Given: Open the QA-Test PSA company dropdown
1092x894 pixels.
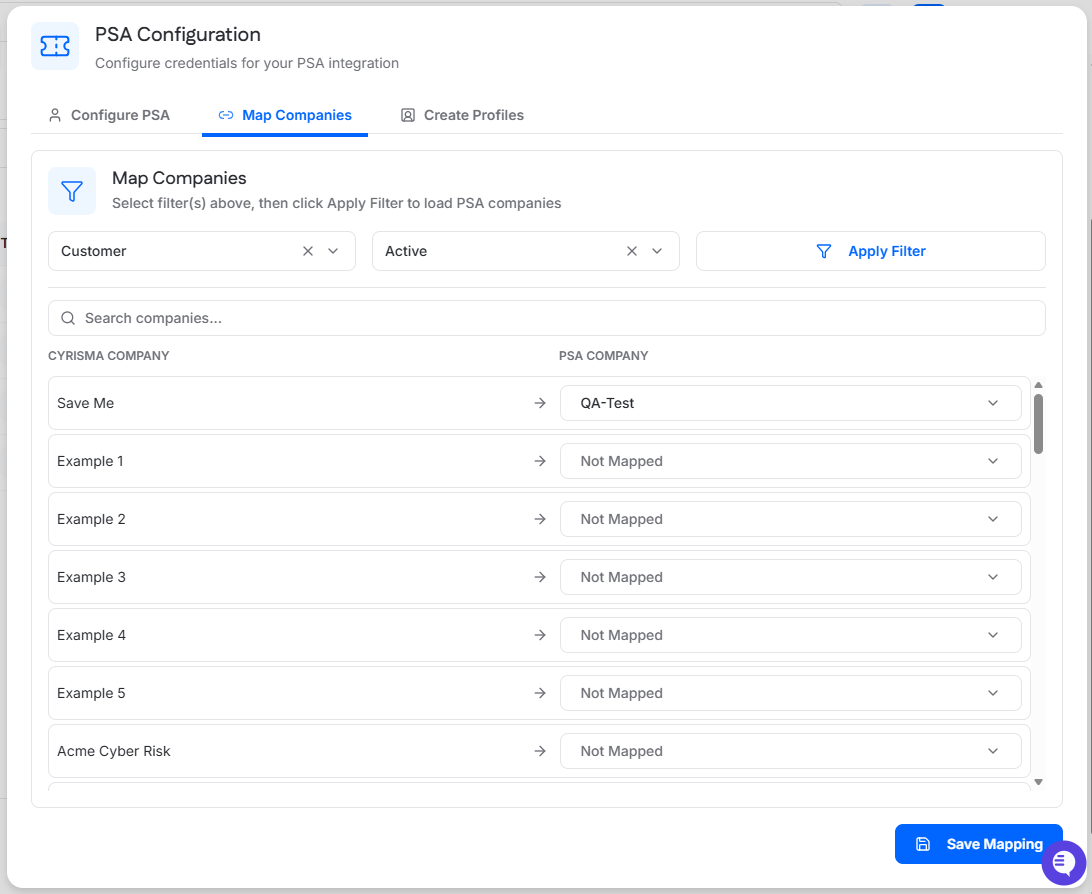Looking at the screenshot, I should coord(790,403).
